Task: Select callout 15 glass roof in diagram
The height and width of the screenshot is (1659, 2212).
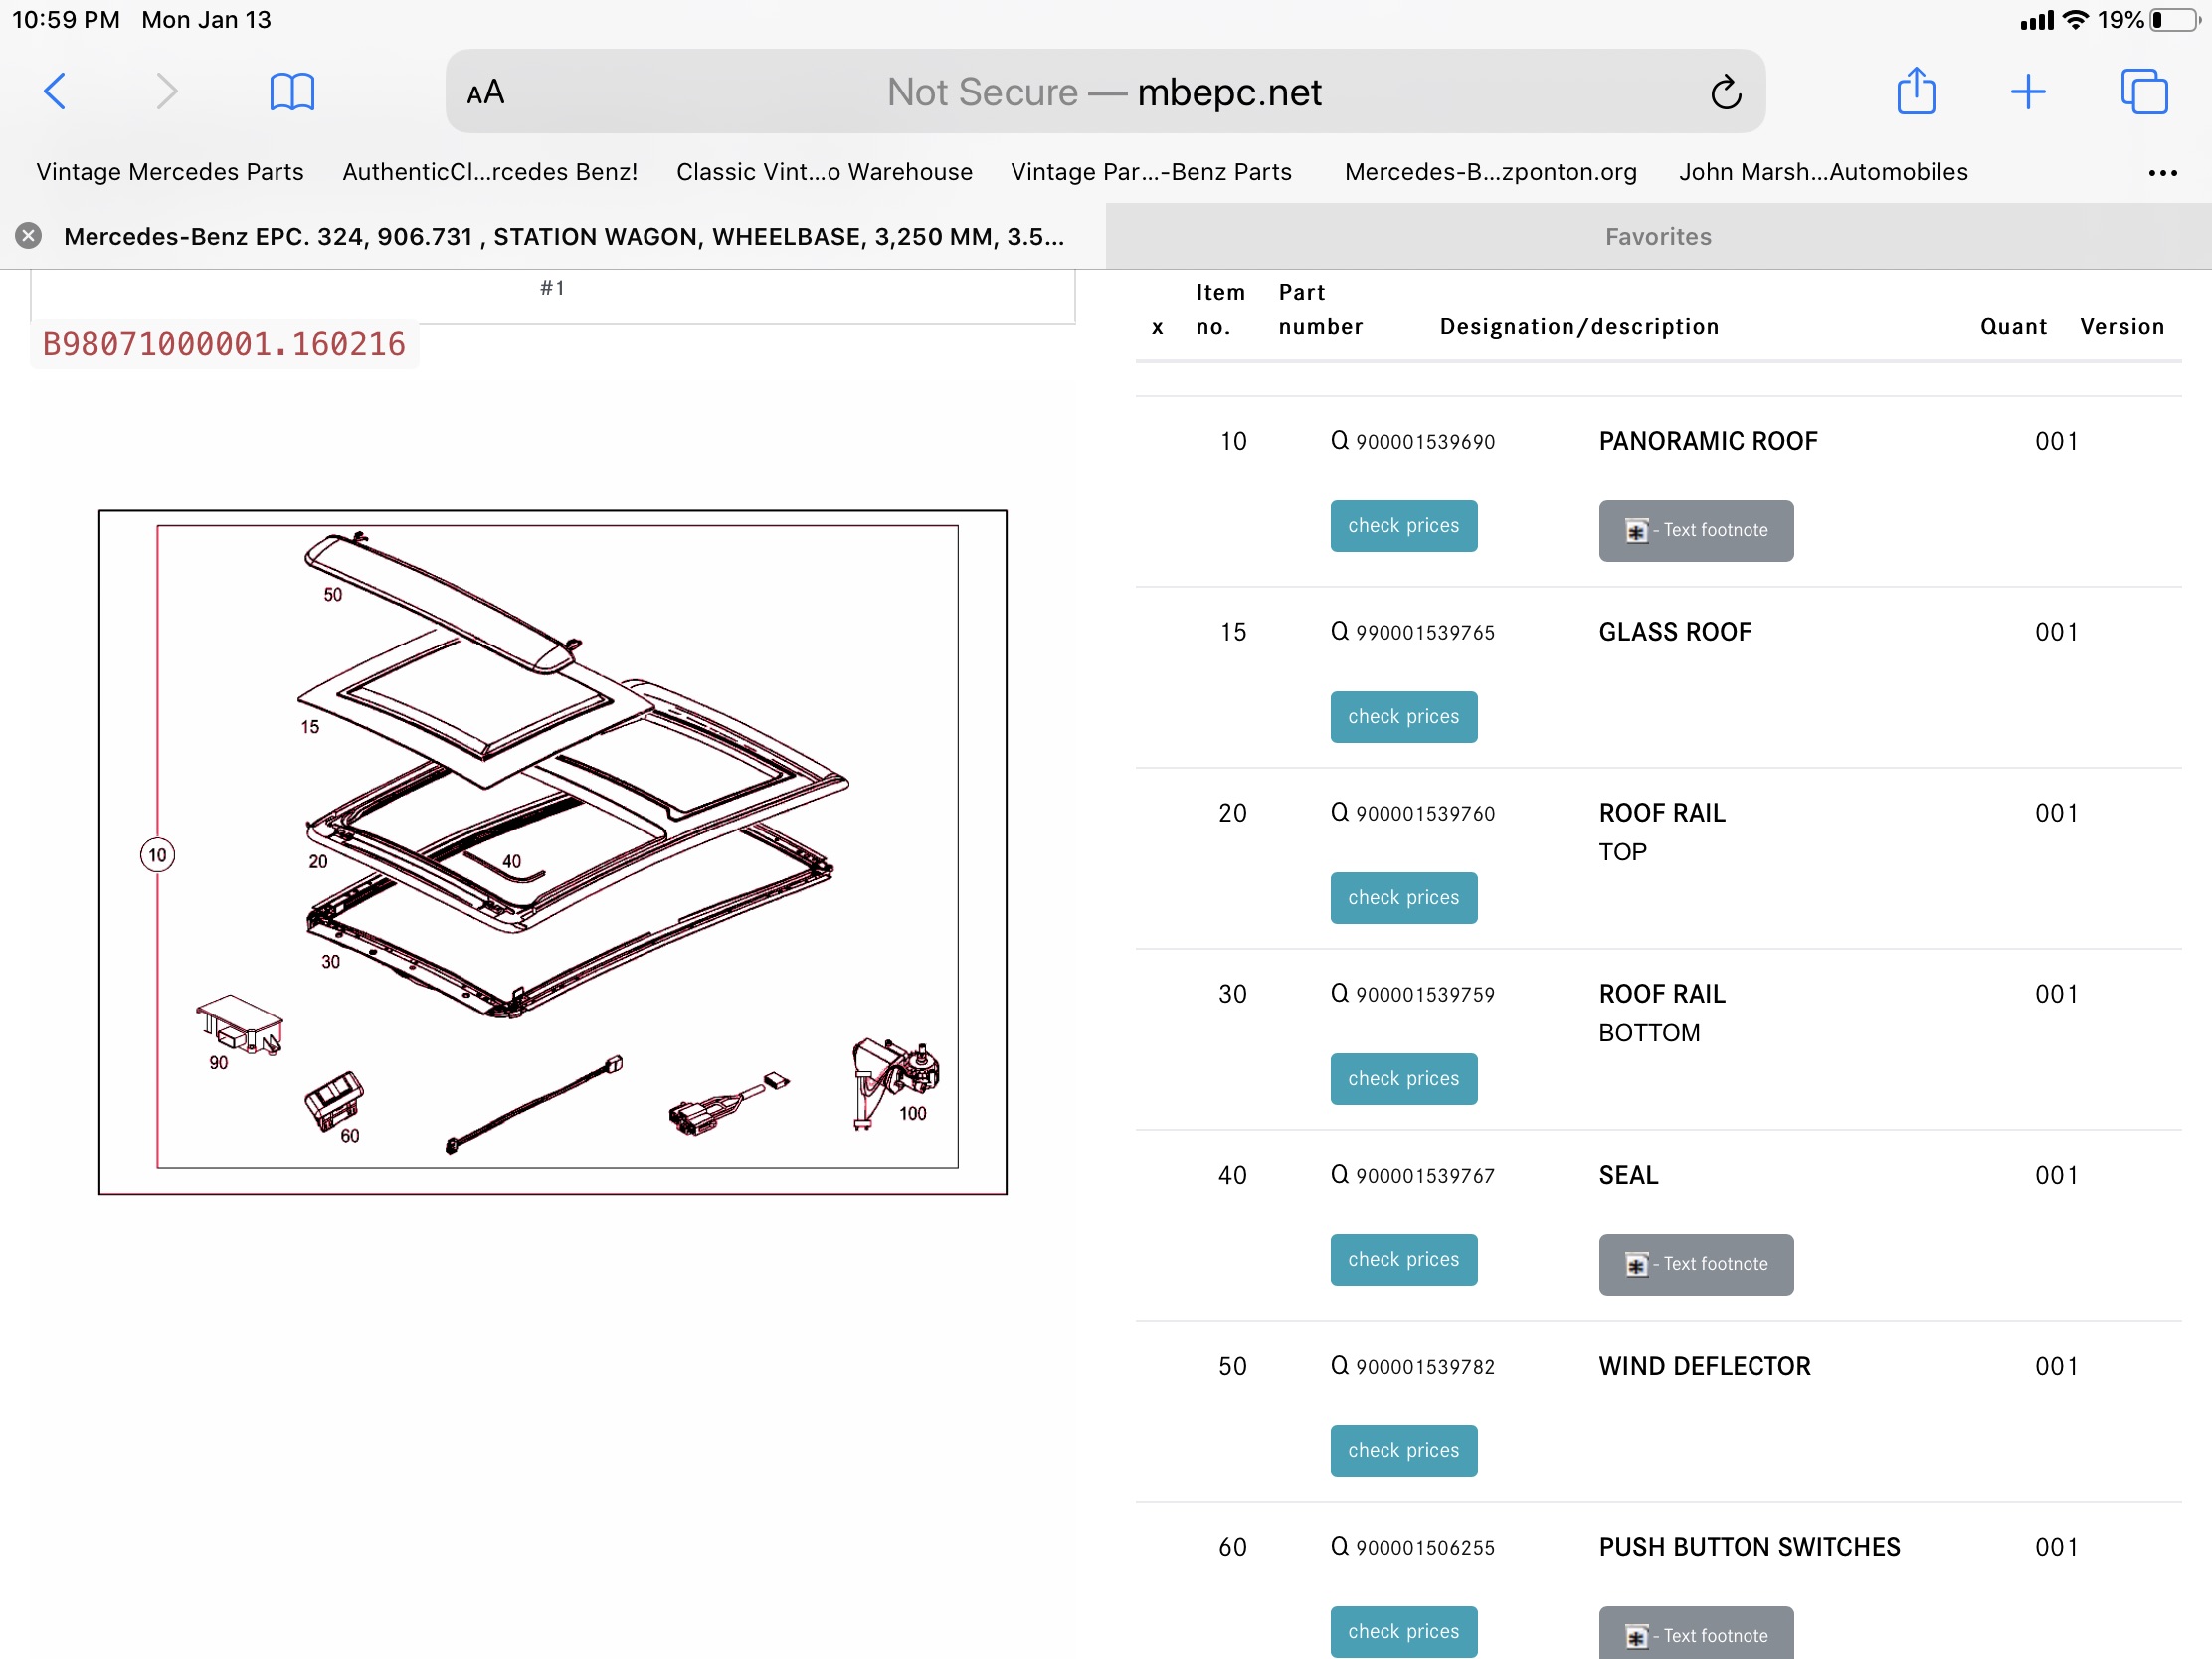Action: pyautogui.click(x=310, y=727)
